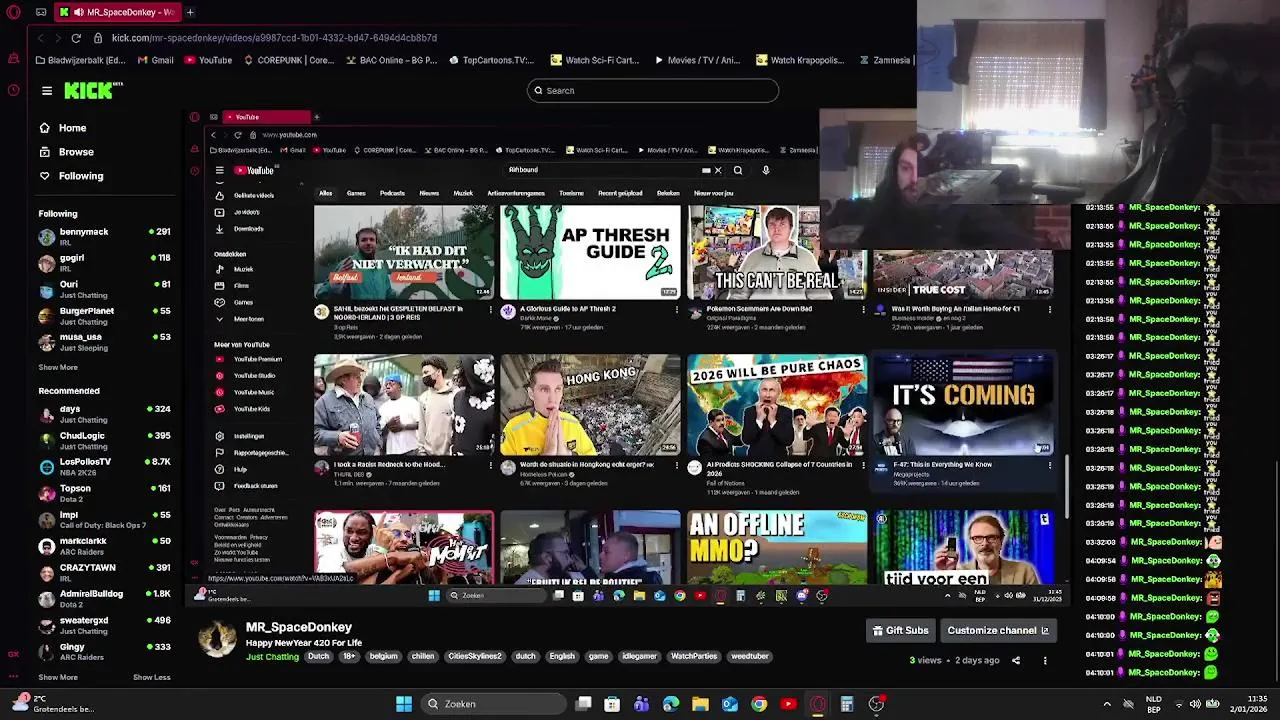Click the idlegamer tag
The image size is (1280, 720).
[x=639, y=657]
